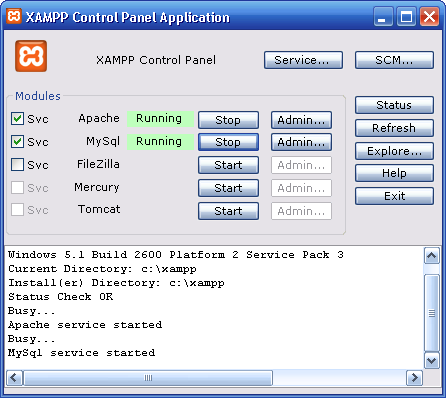The height and width of the screenshot is (398, 446).
Task: Open the Service... settings button
Action: (x=303, y=60)
